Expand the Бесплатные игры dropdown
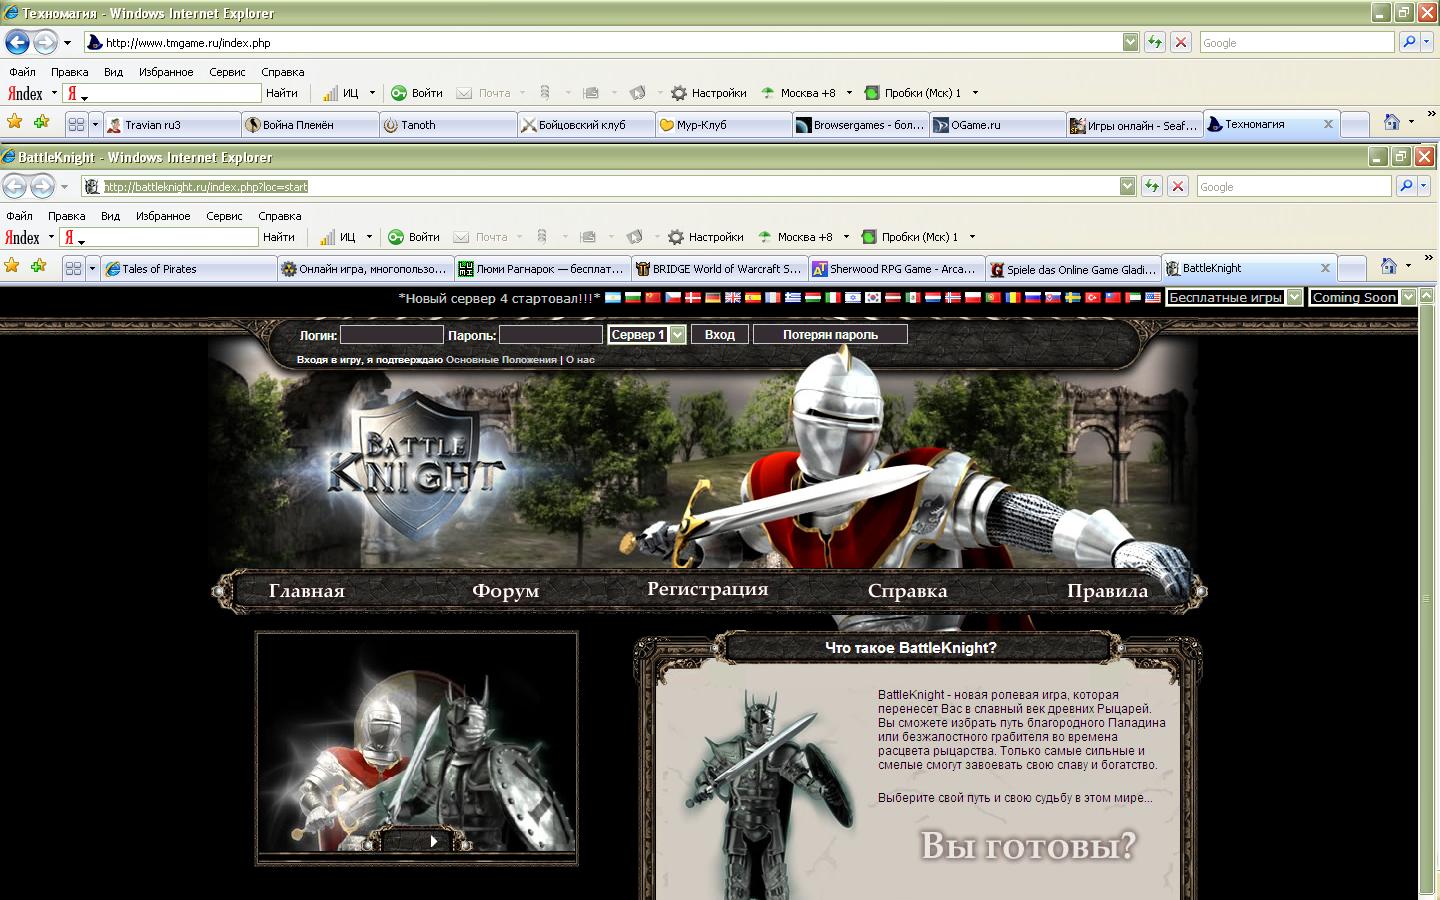 point(1295,297)
